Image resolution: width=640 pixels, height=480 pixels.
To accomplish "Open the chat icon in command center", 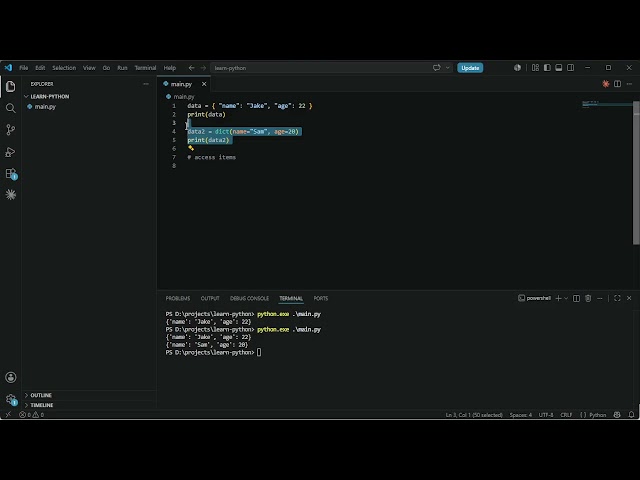I will pos(437,68).
